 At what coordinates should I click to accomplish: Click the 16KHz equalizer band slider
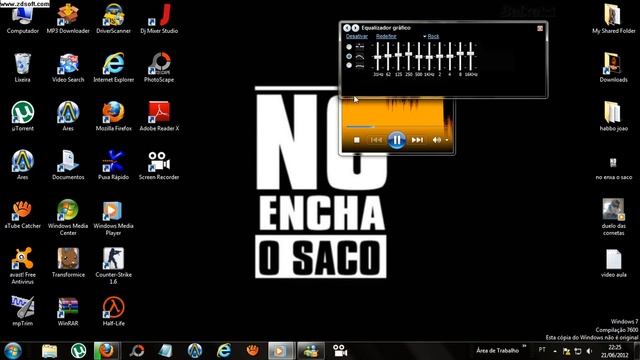tap(471, 56)
